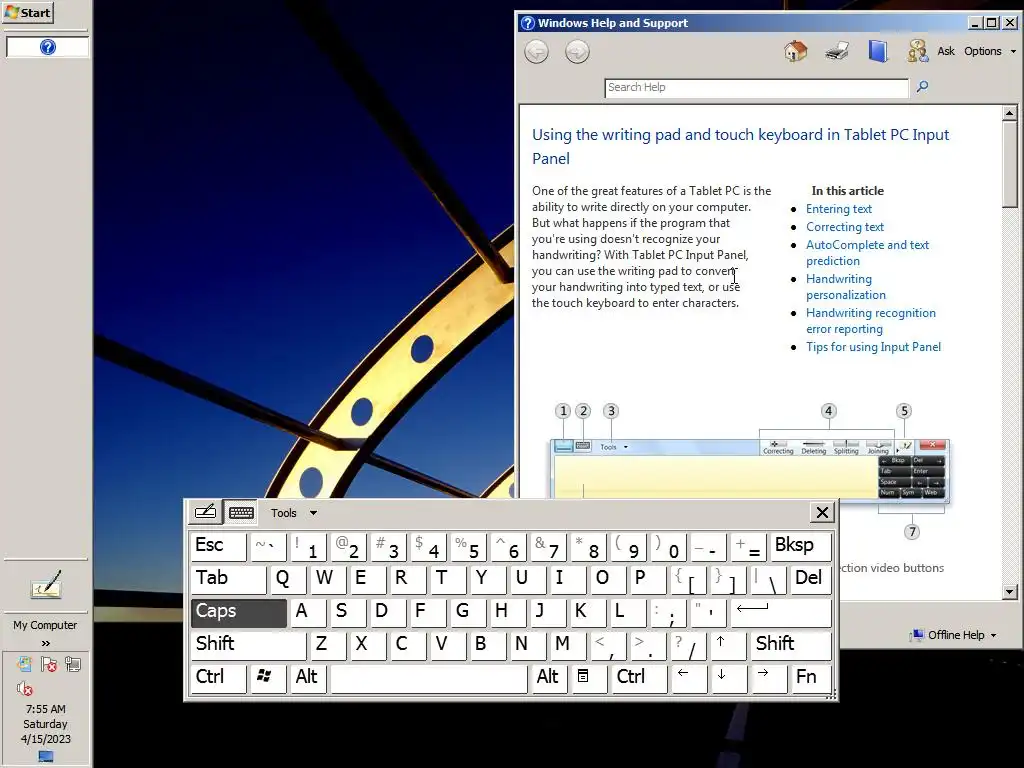Open Browse Help book icon

[x=878, y=51]
